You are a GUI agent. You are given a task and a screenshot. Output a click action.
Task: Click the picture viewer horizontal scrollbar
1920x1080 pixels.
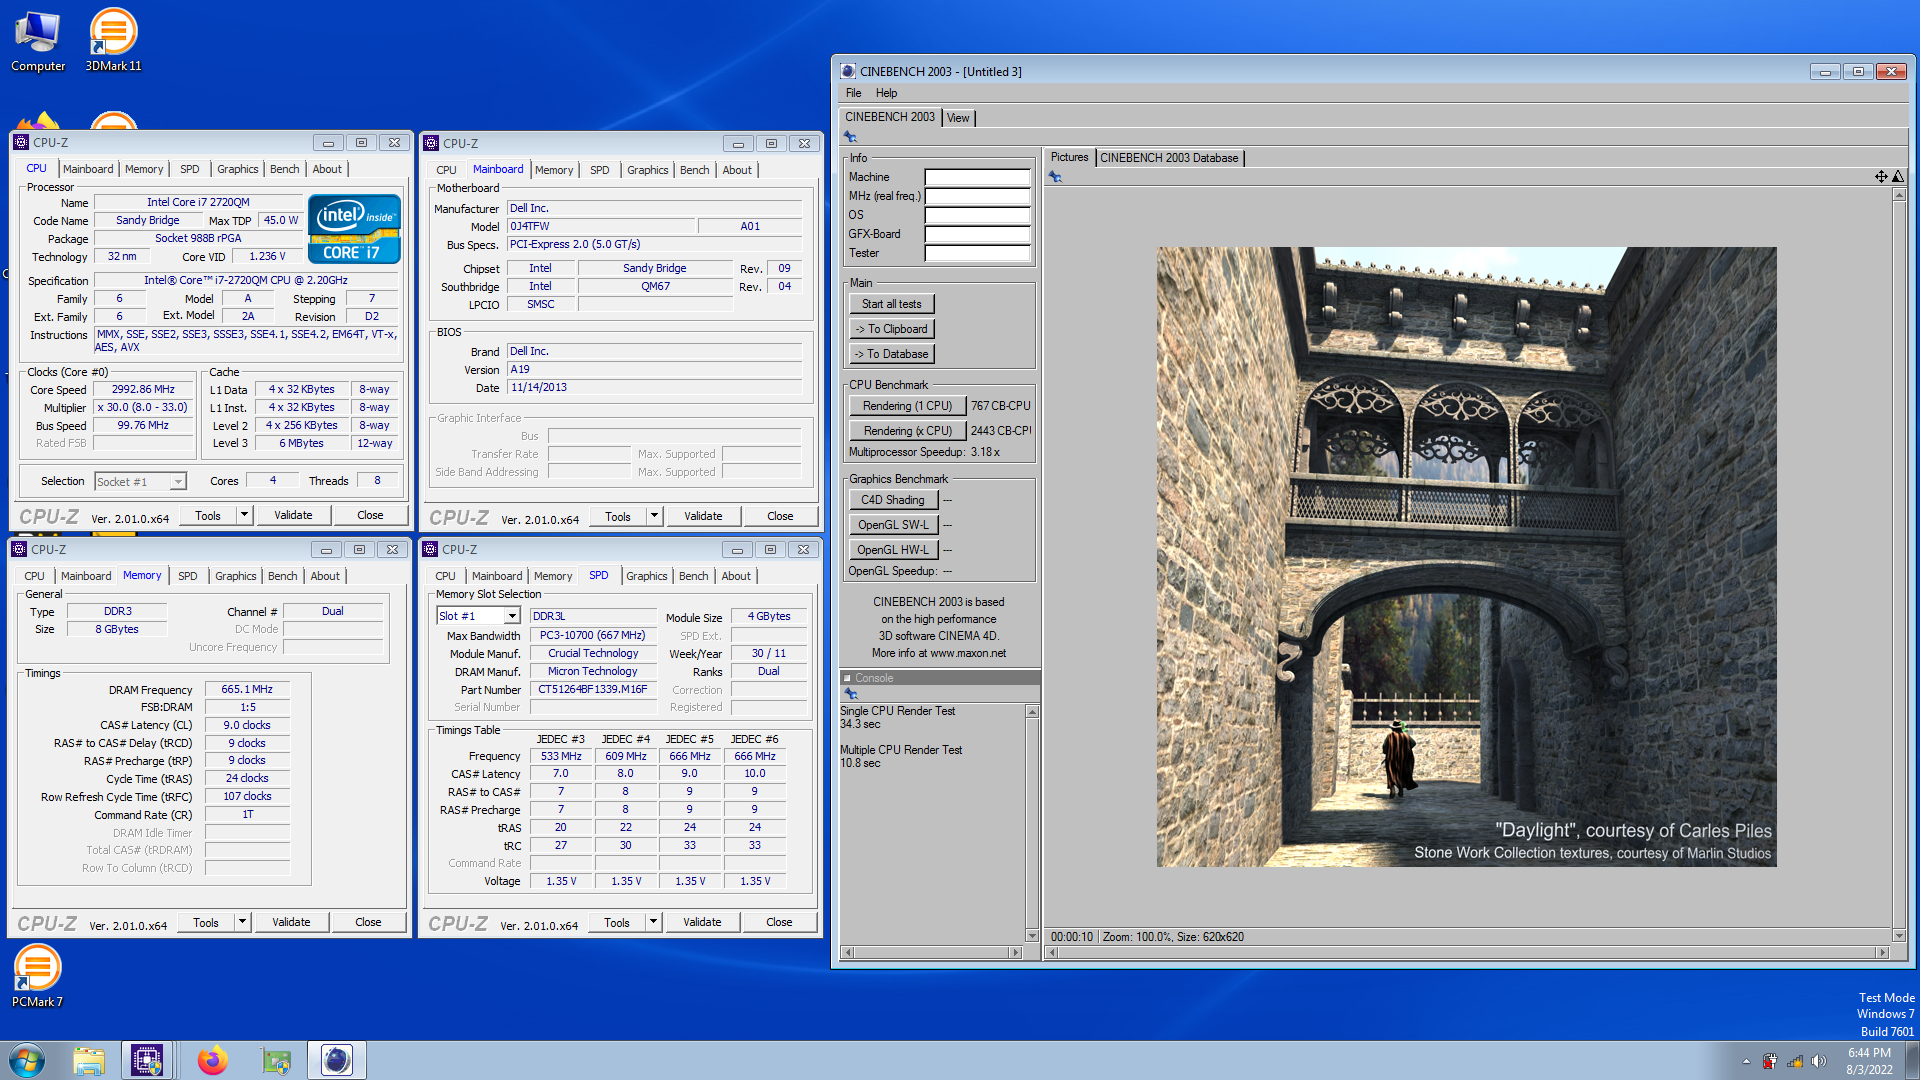click(x=1468, y=953)
